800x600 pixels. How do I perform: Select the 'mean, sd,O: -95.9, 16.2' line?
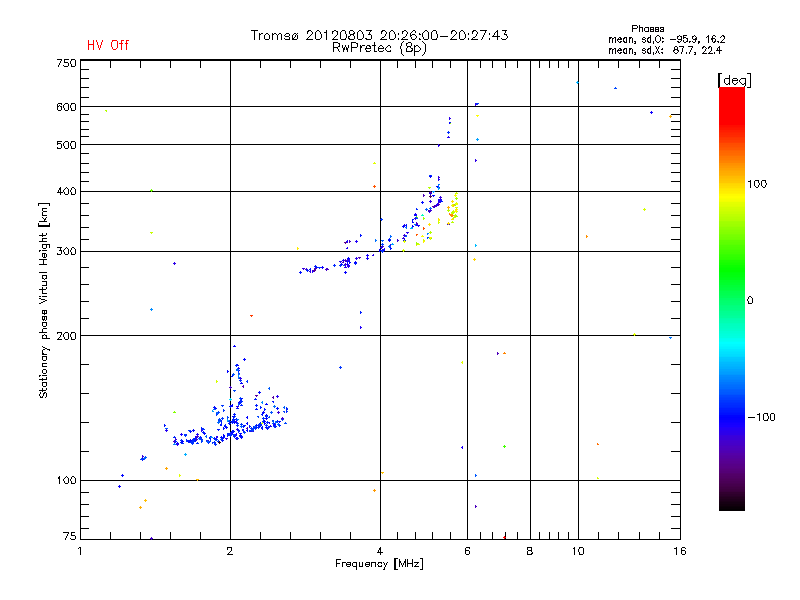(666, 39)
